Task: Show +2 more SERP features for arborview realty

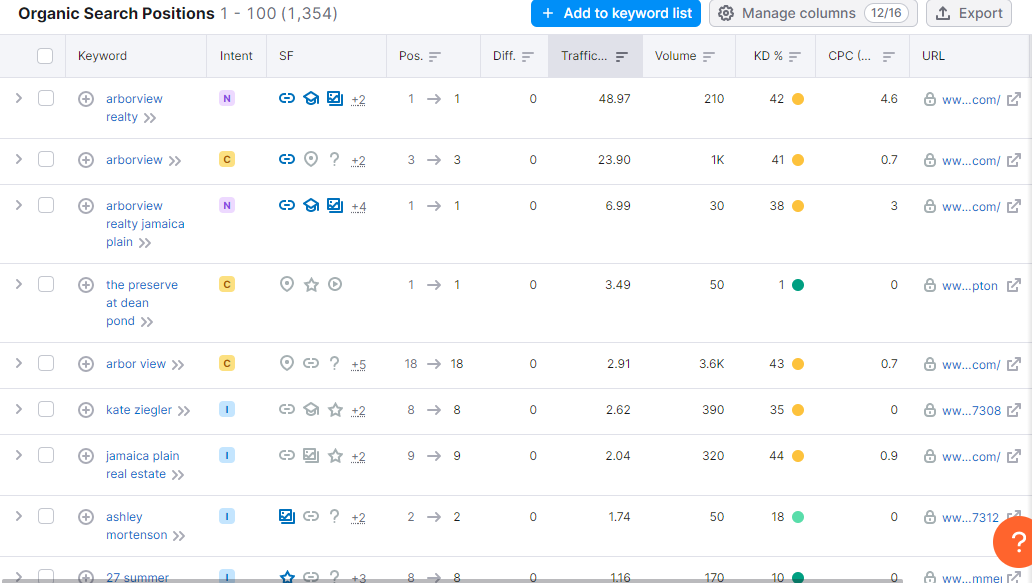Action: coord(358,99)
